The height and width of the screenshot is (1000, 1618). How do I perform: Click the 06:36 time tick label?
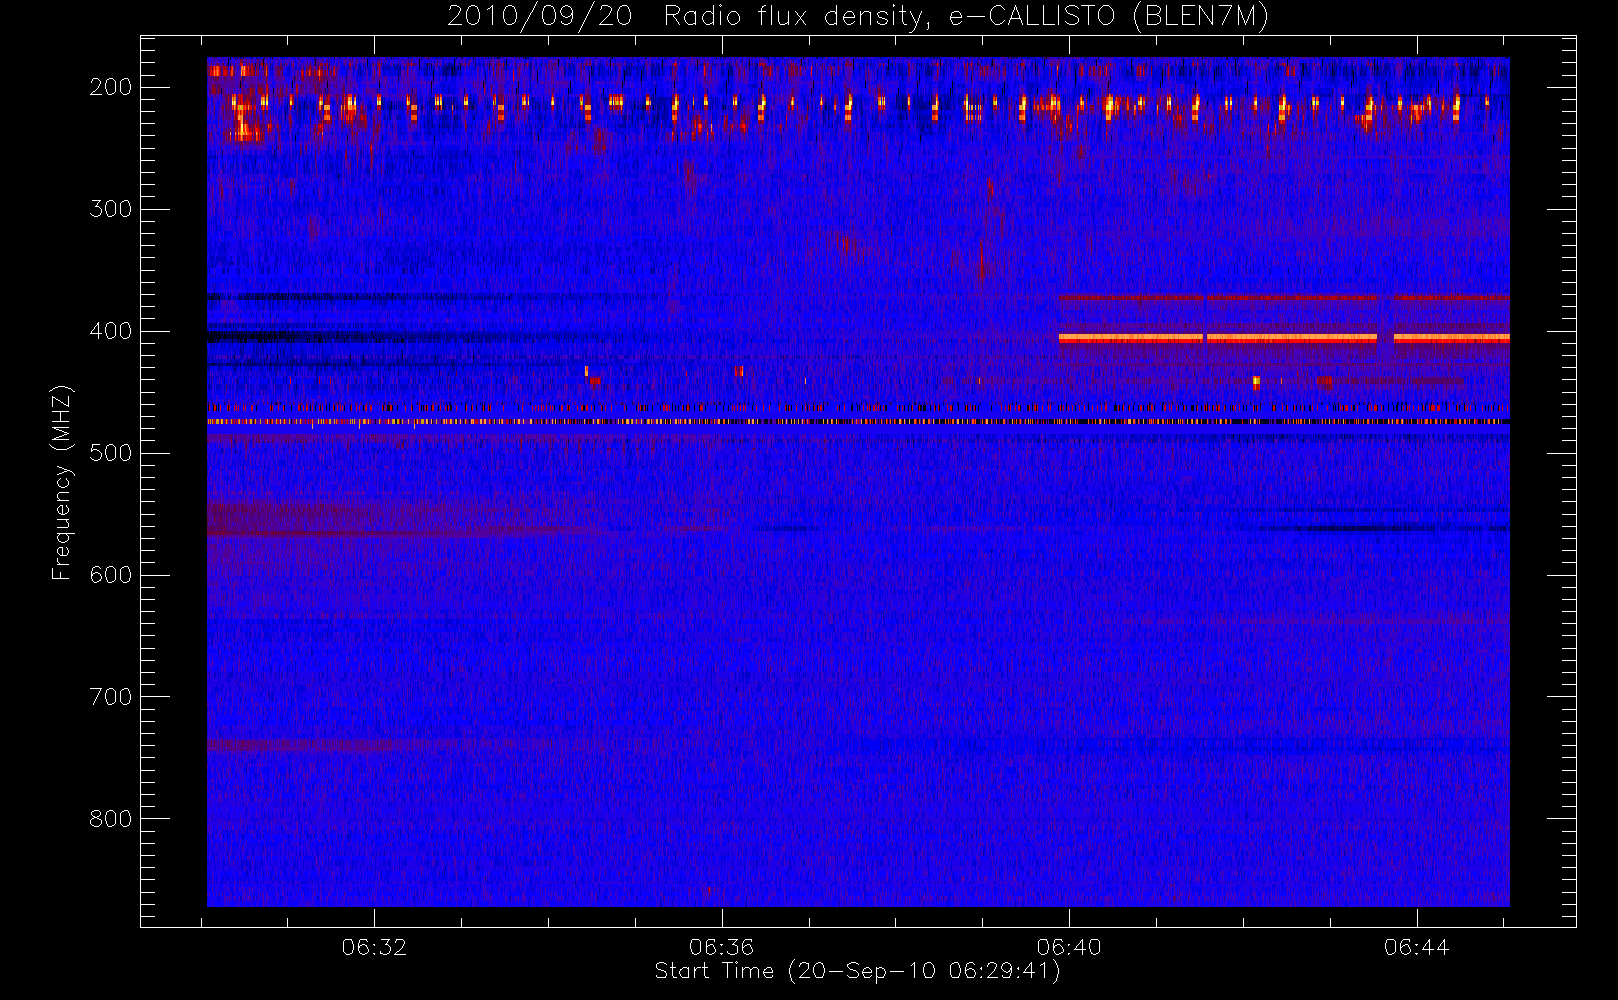coord(721,947)
